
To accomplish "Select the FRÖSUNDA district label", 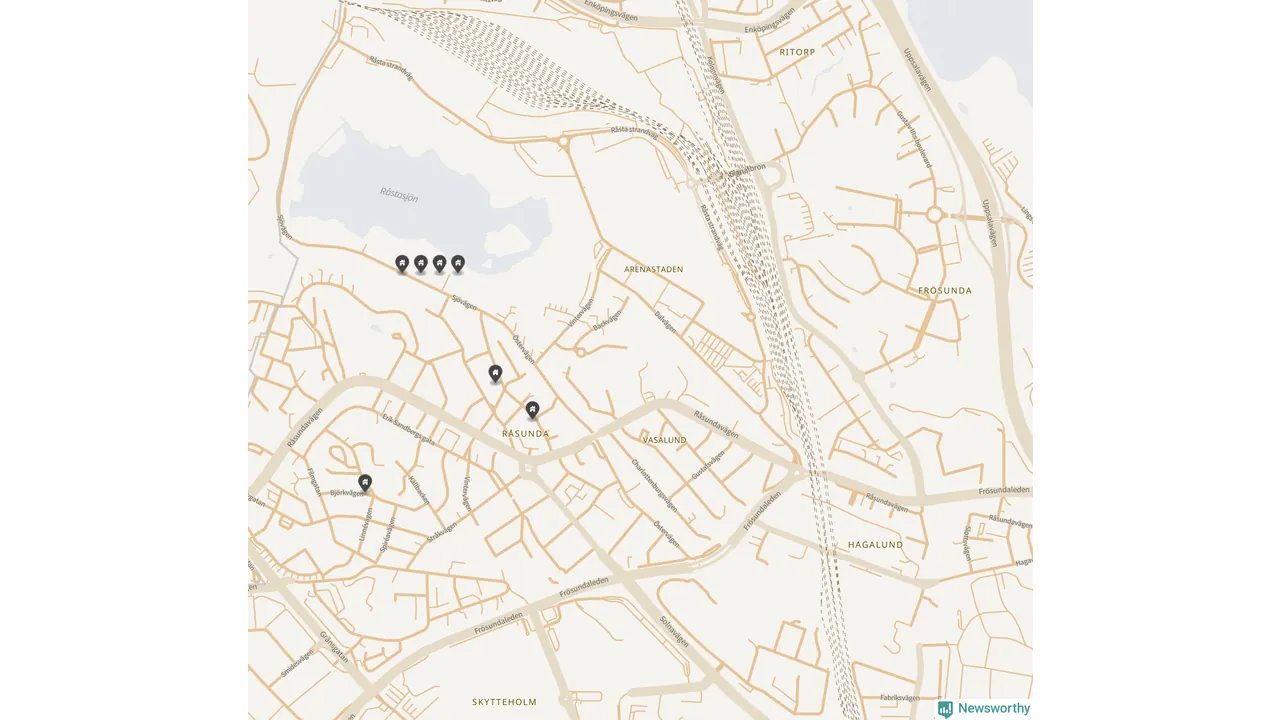I will tap(945, 290).
